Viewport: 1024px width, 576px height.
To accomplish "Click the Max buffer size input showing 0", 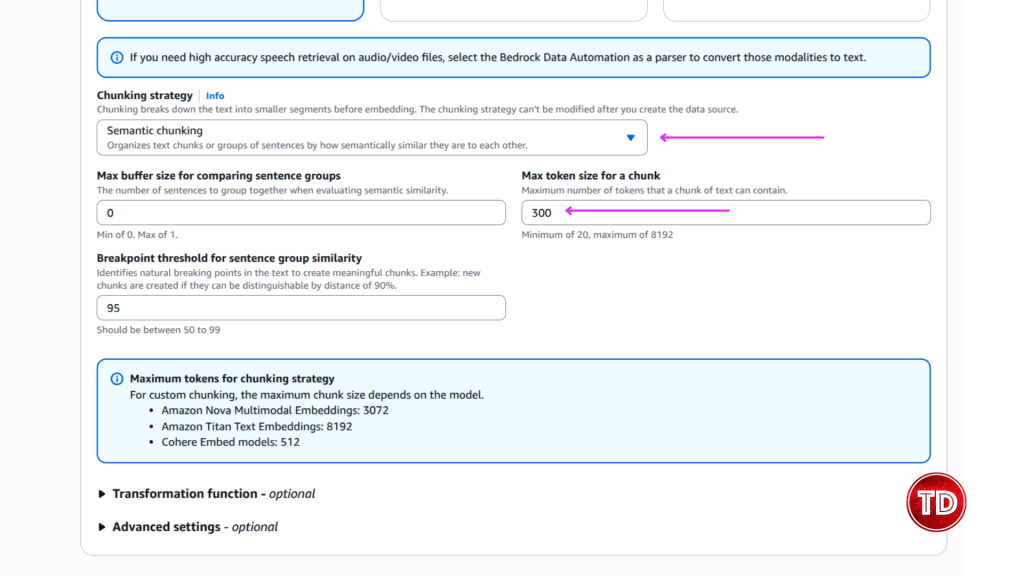I will [x=300, y=212].
